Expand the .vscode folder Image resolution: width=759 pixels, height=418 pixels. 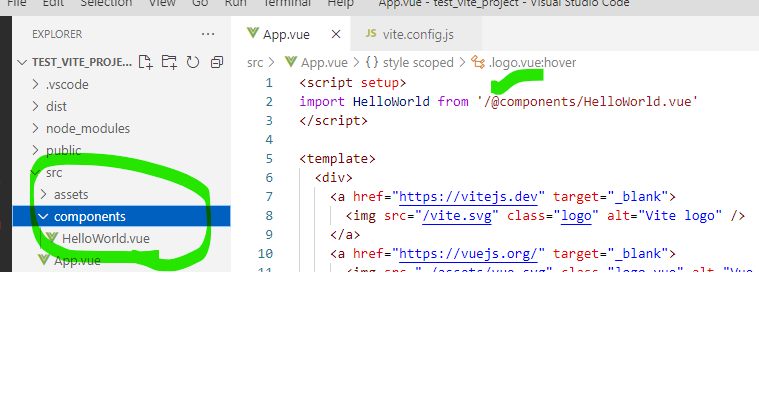coord(35,84)
